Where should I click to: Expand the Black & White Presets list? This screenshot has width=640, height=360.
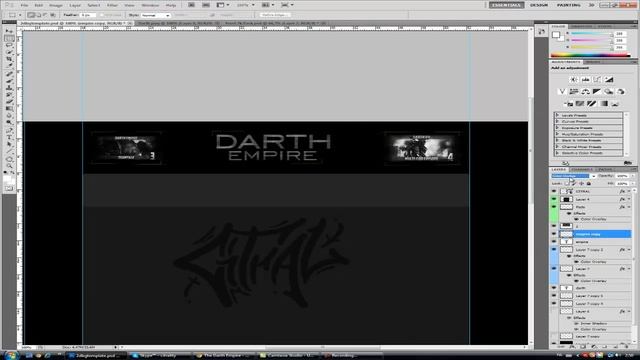pyautogui.click(x=558, y=140)
